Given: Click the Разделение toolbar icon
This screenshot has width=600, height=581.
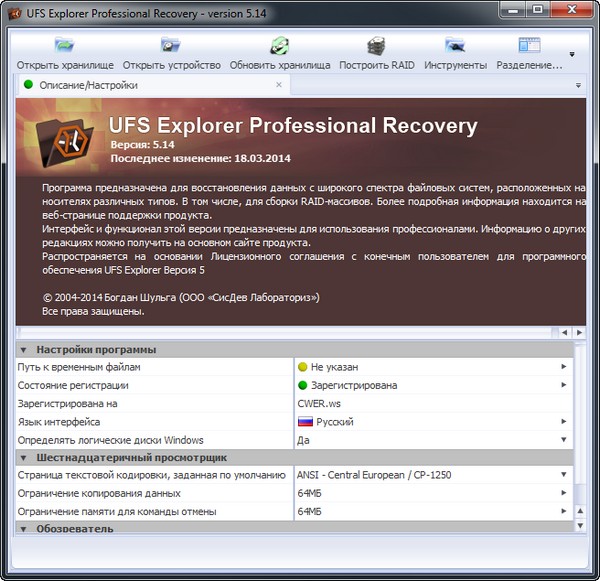Looking at the screenshot, I should [x=529, y=45].
